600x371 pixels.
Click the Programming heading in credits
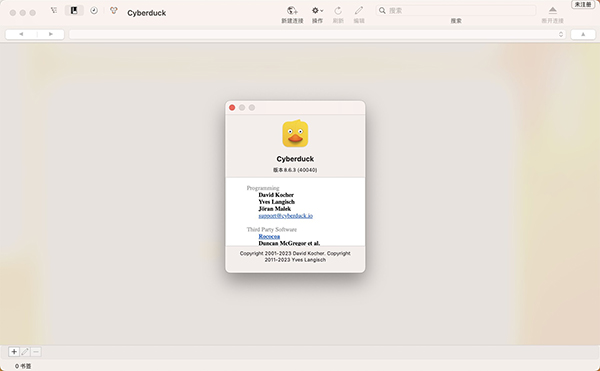[263, 188]
